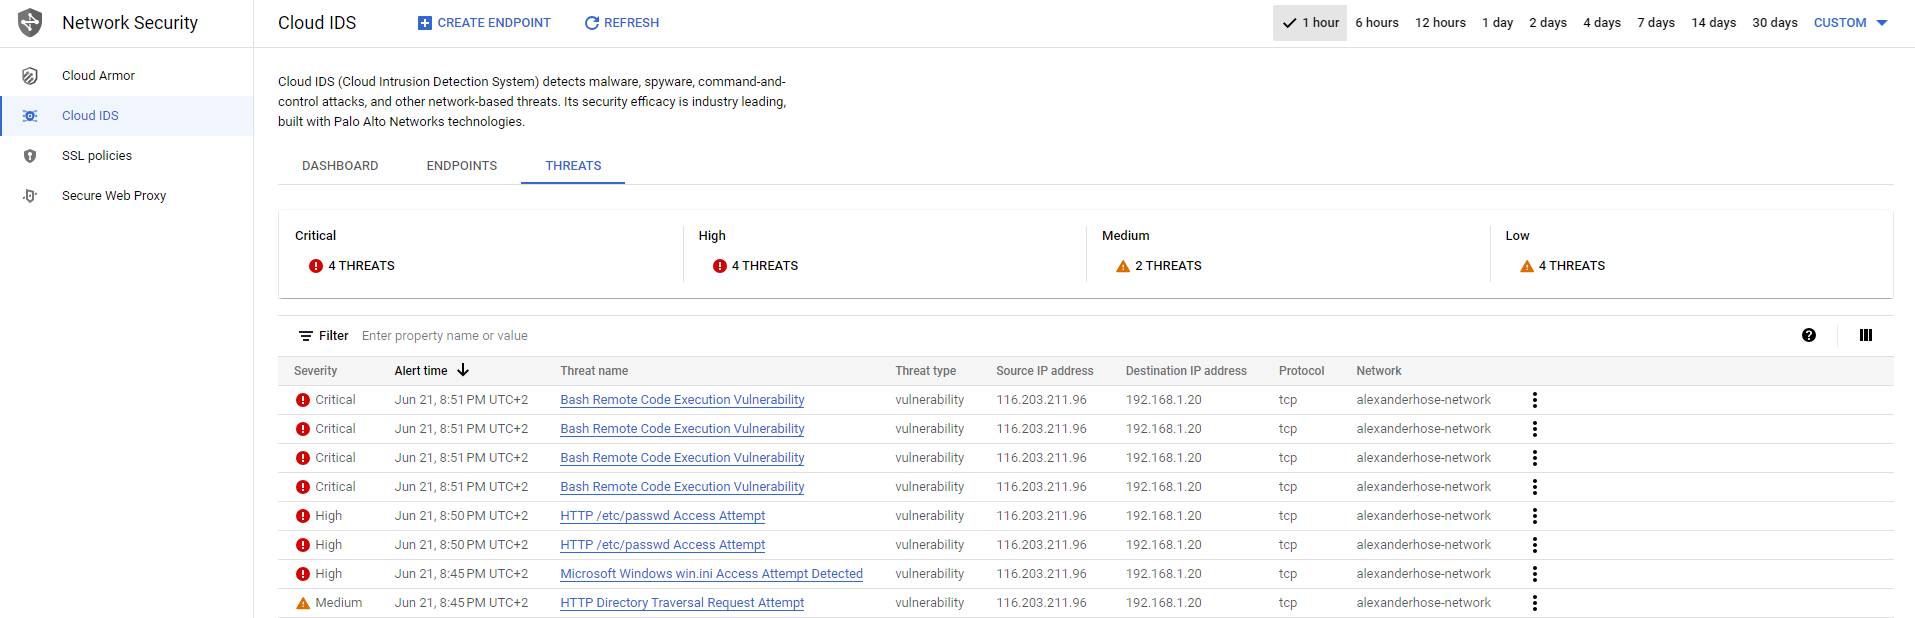Select the 14 days time range
Screen dimensions: 1915x618
[x=1713, y=23]
